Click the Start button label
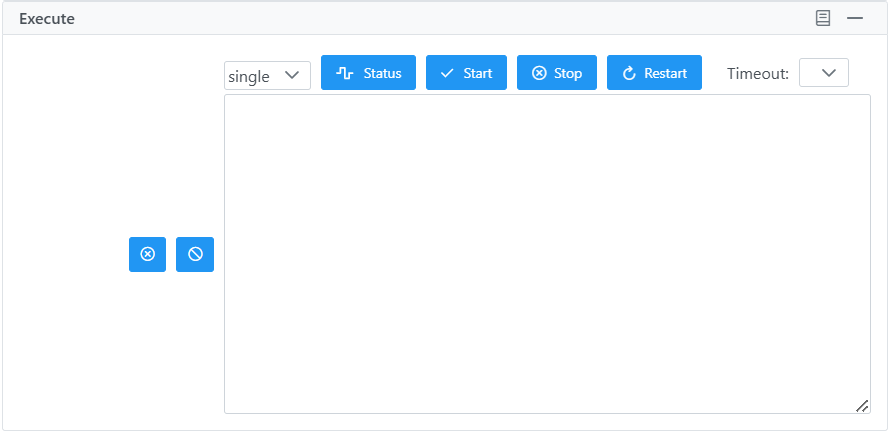Screen dimensions: 894x437 coord(478,73)
